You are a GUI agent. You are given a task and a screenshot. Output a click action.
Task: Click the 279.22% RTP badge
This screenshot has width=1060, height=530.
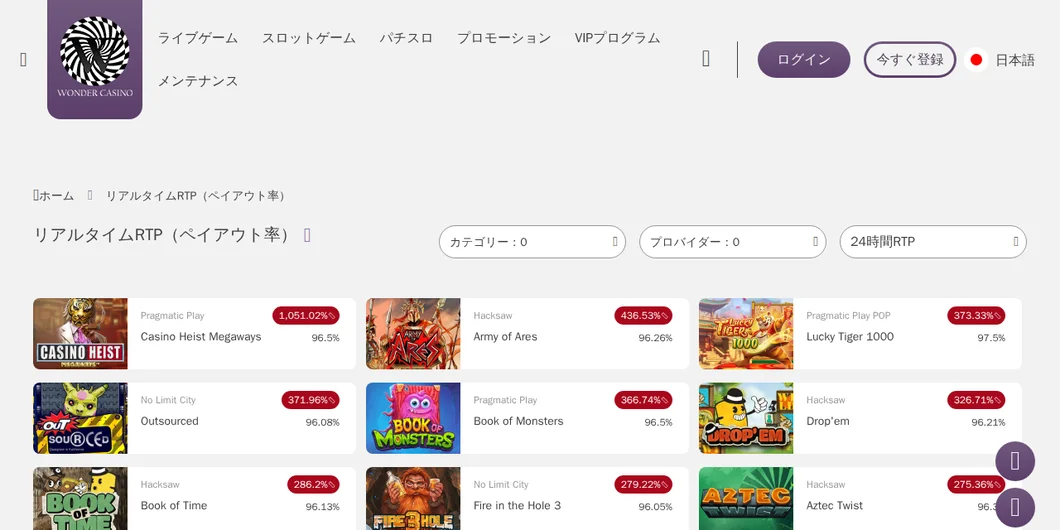tap(643, 485)
